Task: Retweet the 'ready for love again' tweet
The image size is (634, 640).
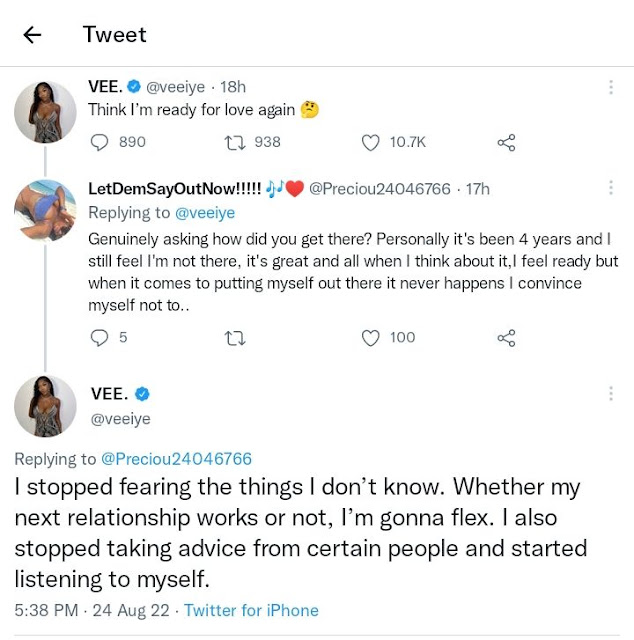Action: [235, 142]
